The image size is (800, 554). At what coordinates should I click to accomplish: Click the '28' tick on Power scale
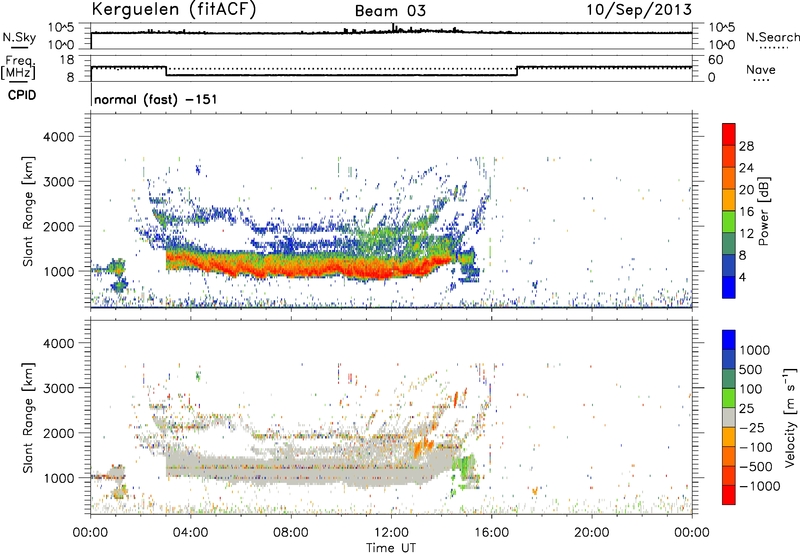pyautogui.click(x=746, y=146)
